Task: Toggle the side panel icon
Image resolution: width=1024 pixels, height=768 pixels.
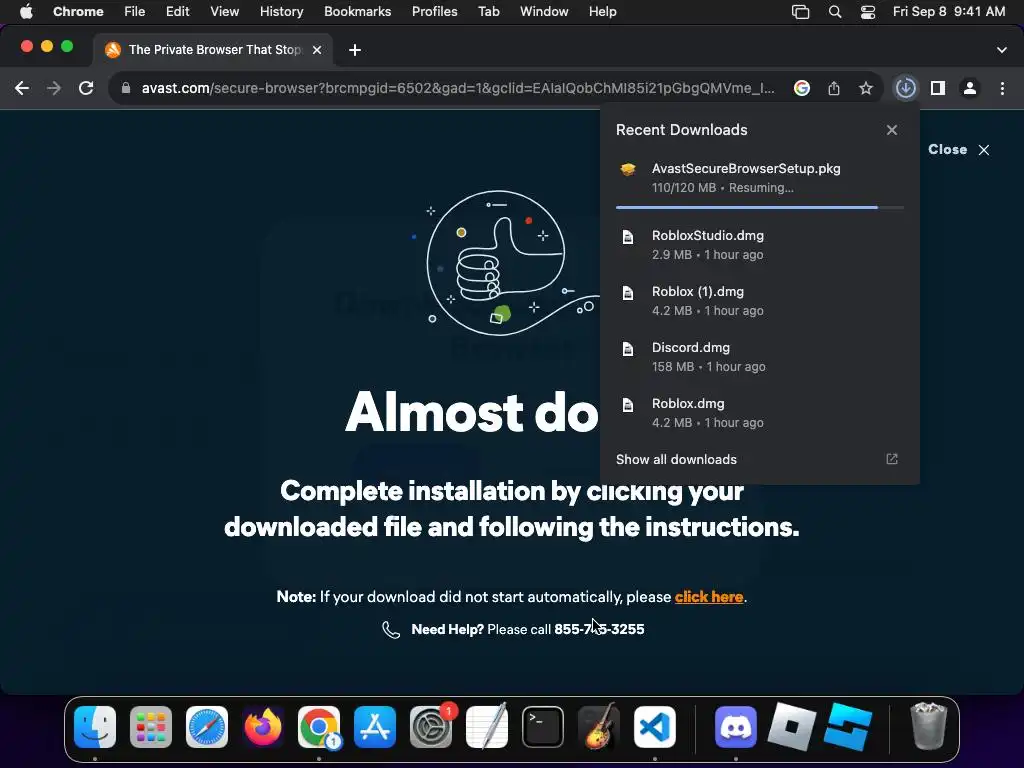Action: pyautogui.click(x=938, y=88)
